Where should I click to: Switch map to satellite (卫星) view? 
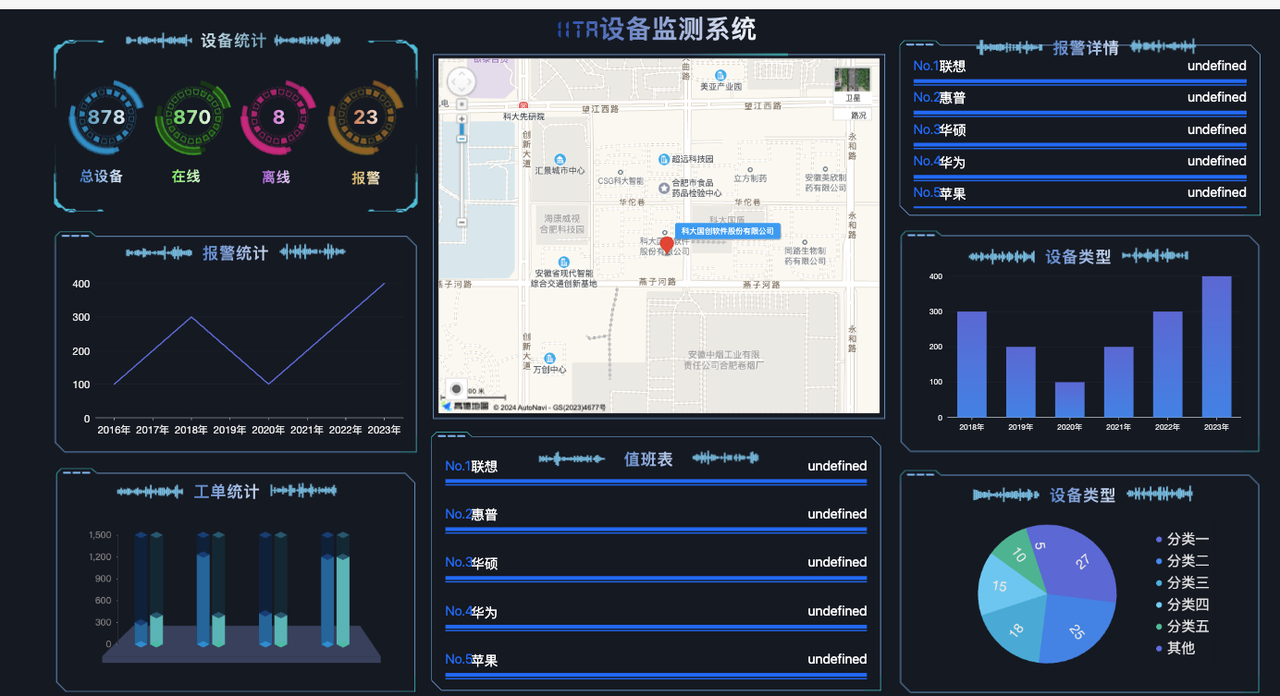[852, 85]
